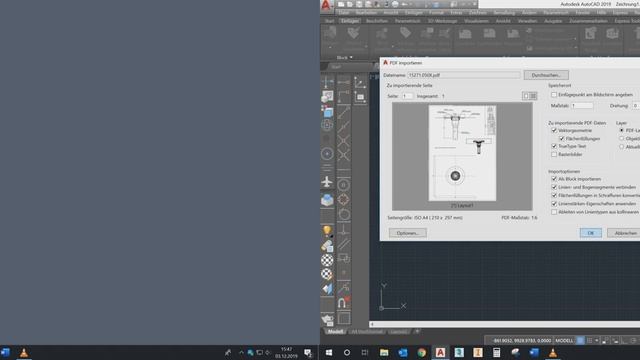640x360 pixels.
Task: Click the blue layered box icon
Action: pos(327,200)
